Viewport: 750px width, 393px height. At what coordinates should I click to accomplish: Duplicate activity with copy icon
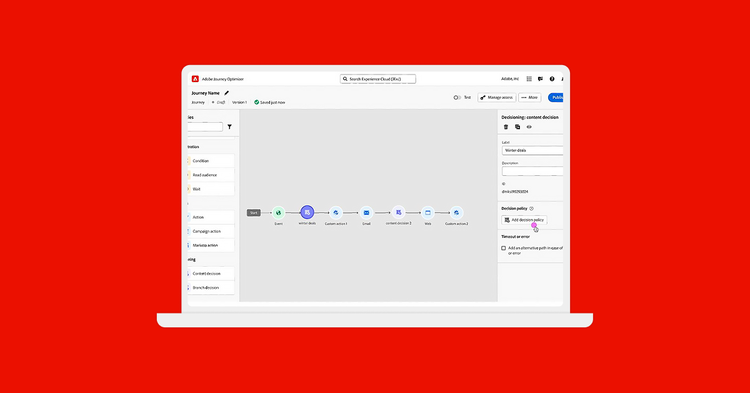point(518,127)
